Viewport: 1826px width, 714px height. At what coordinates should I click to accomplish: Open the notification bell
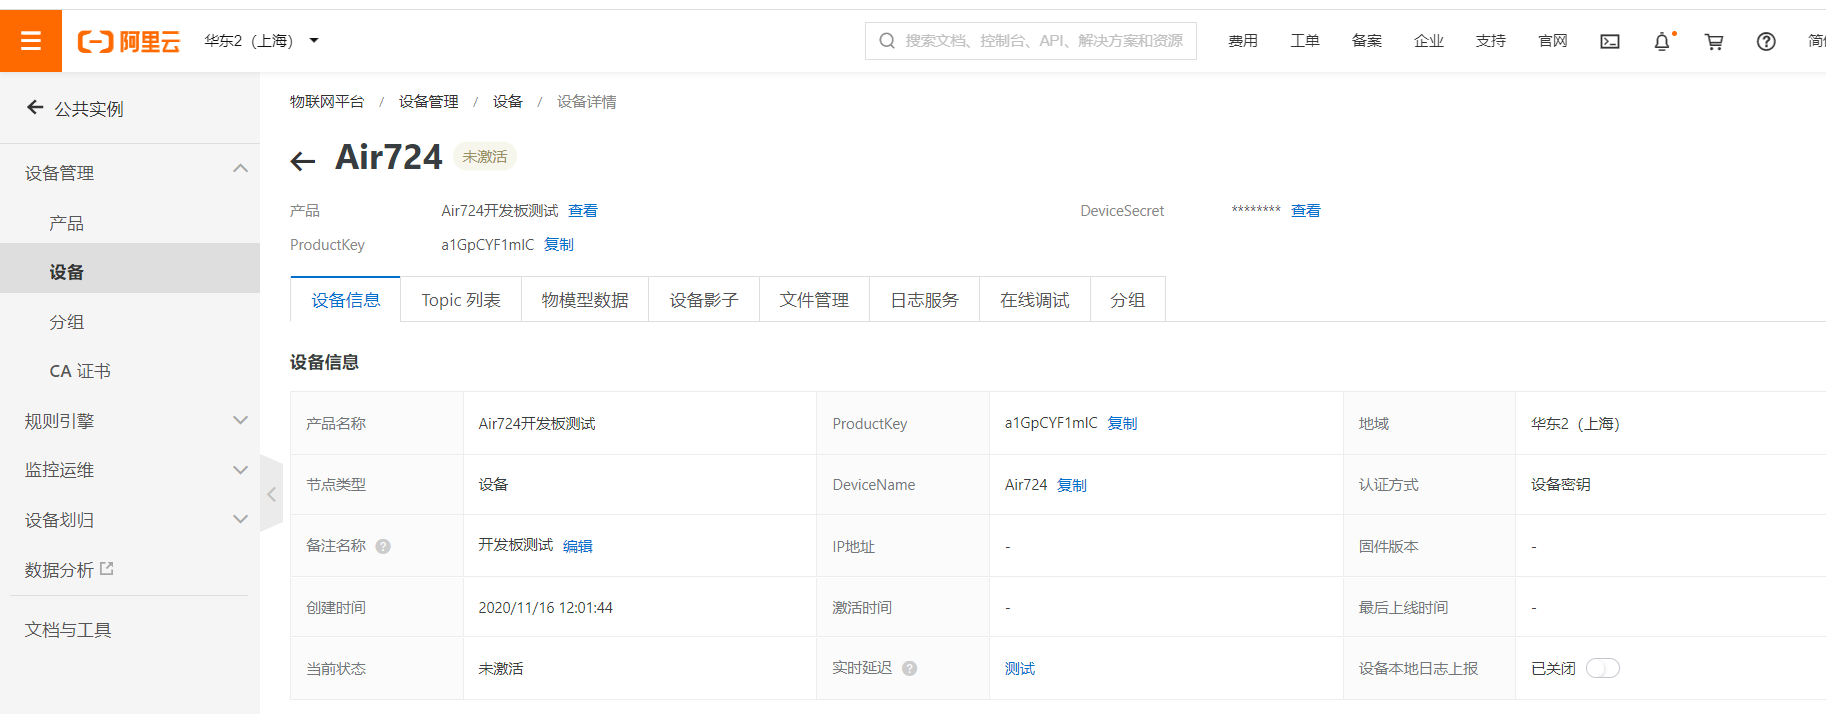point(1662,41)
